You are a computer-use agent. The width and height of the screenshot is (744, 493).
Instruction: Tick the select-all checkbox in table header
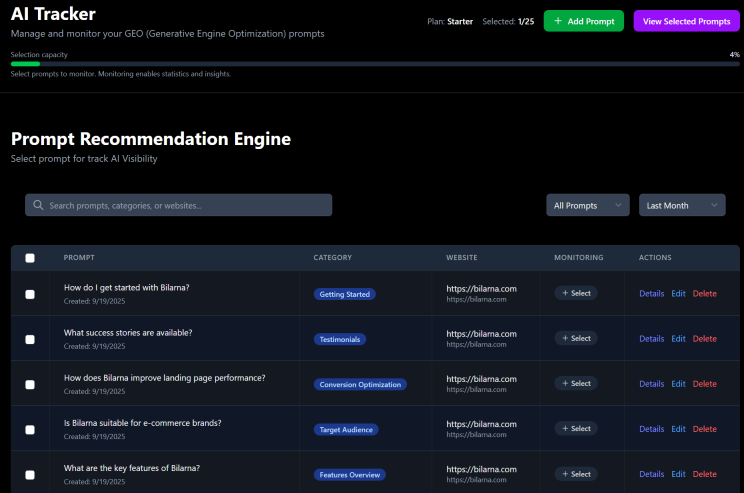tap(30, 258)
